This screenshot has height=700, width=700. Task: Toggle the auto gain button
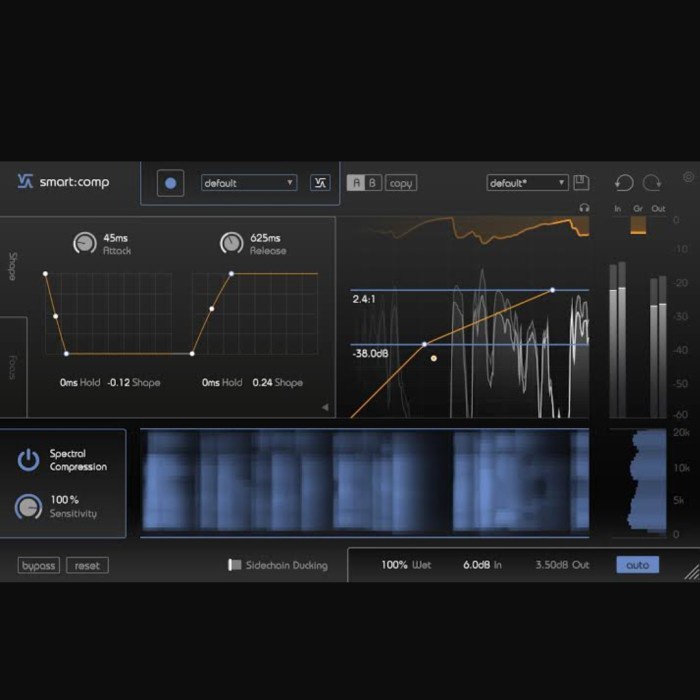pyautogui.click(x=637, y=565)
